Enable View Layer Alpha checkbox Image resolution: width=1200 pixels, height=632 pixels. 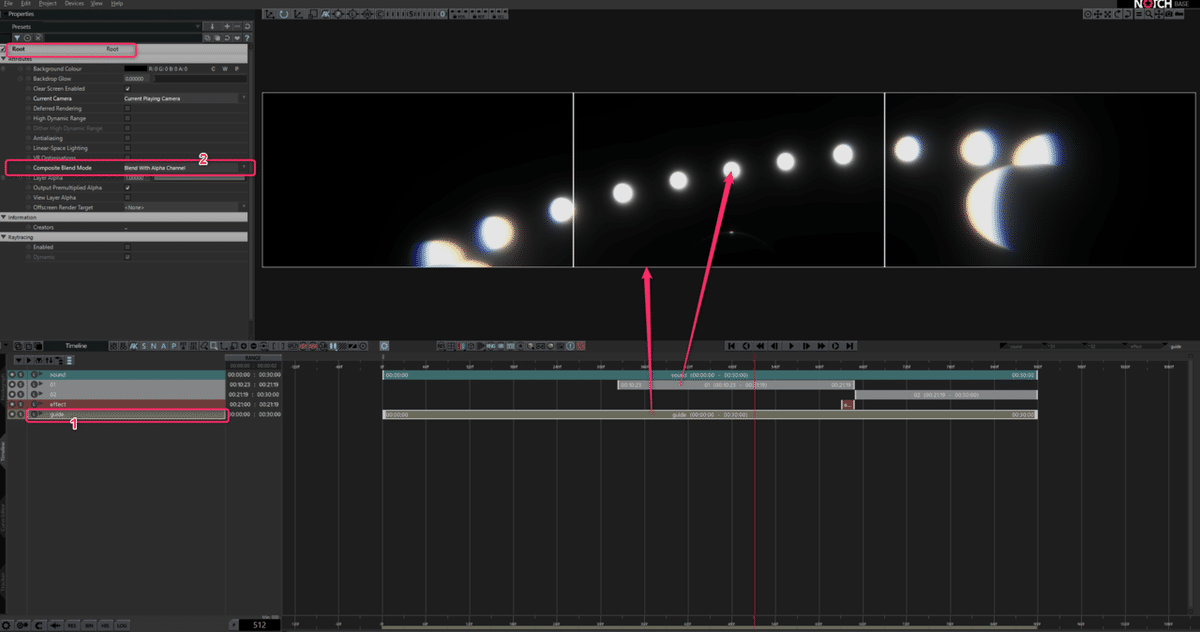tap(127, 197)
